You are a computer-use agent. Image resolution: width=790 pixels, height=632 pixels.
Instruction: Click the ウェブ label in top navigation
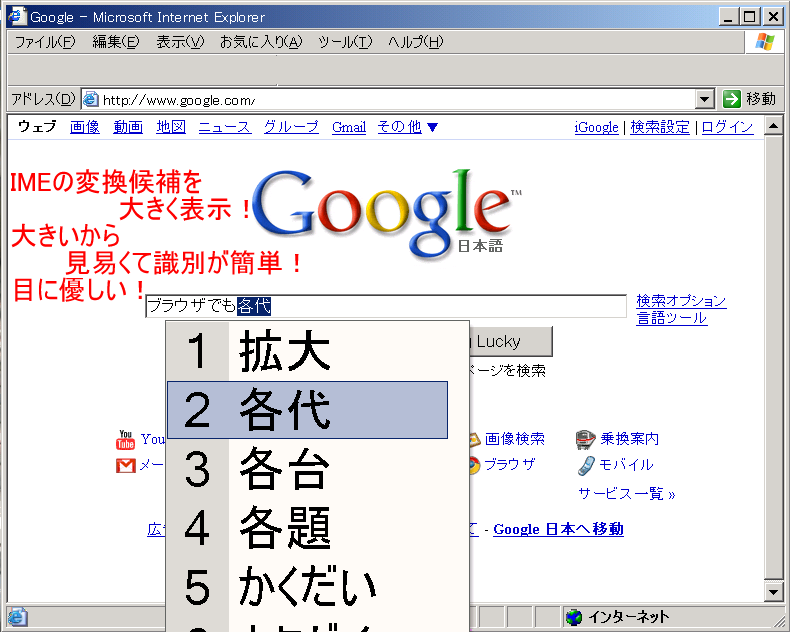[x=37, y=126]
